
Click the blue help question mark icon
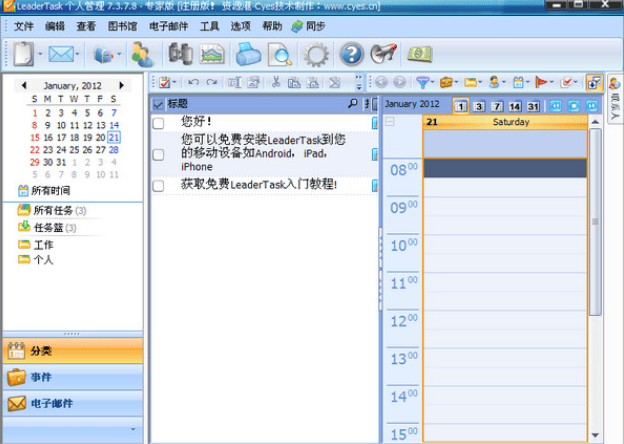point(351,54)
